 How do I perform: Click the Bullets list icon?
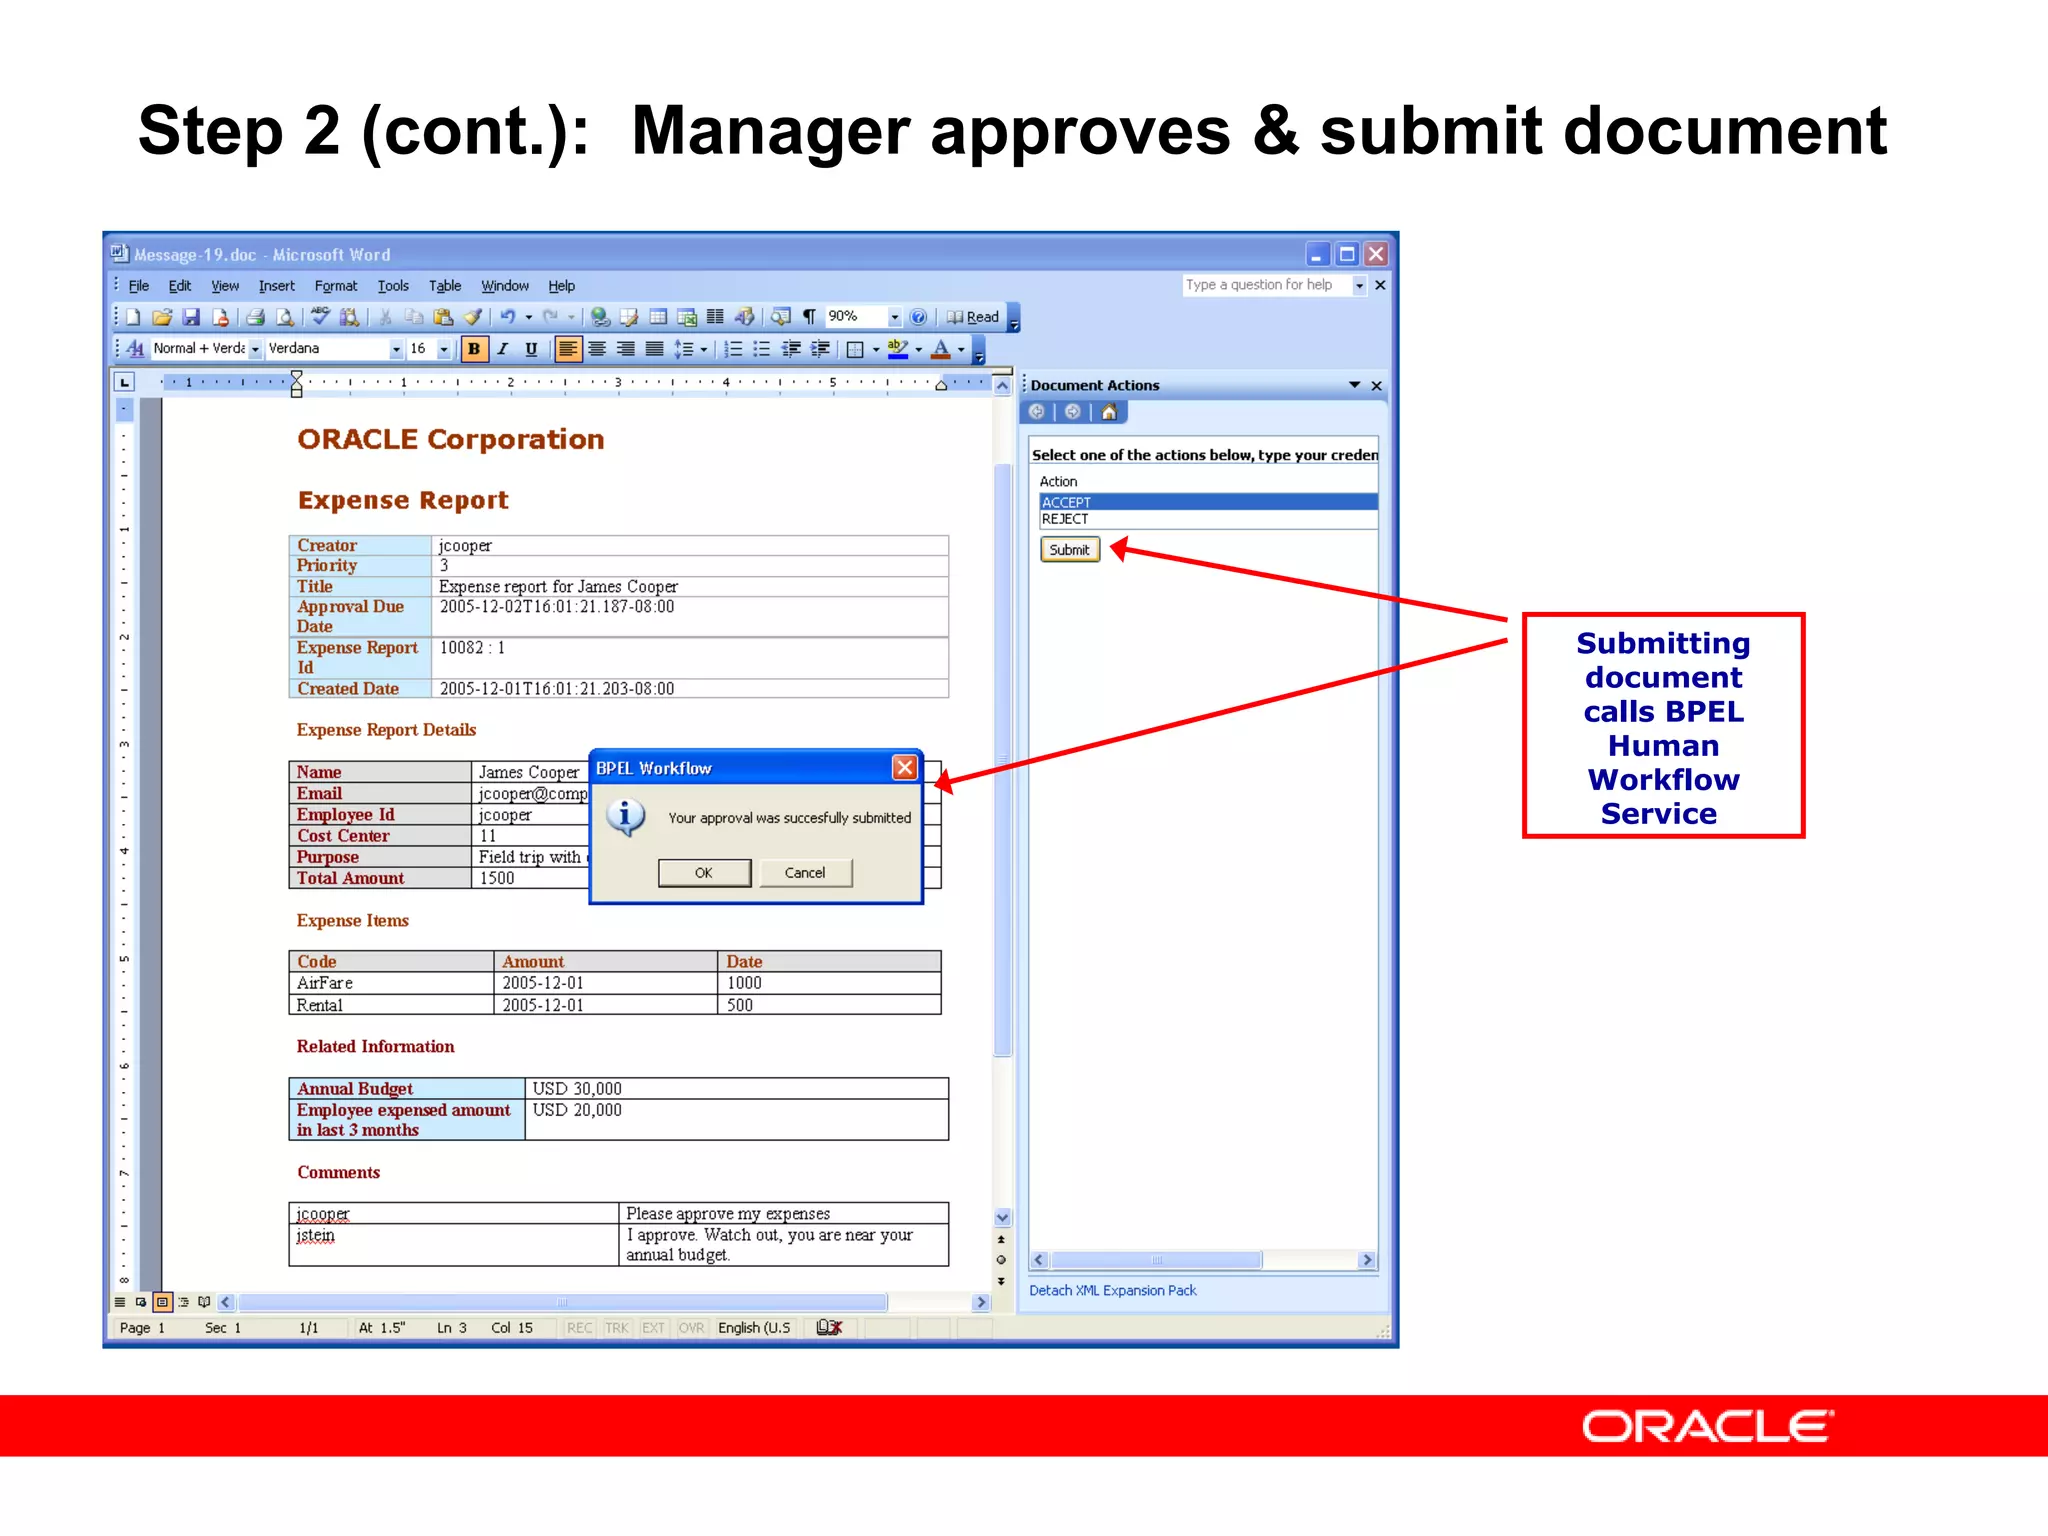(x=762, y=348)
